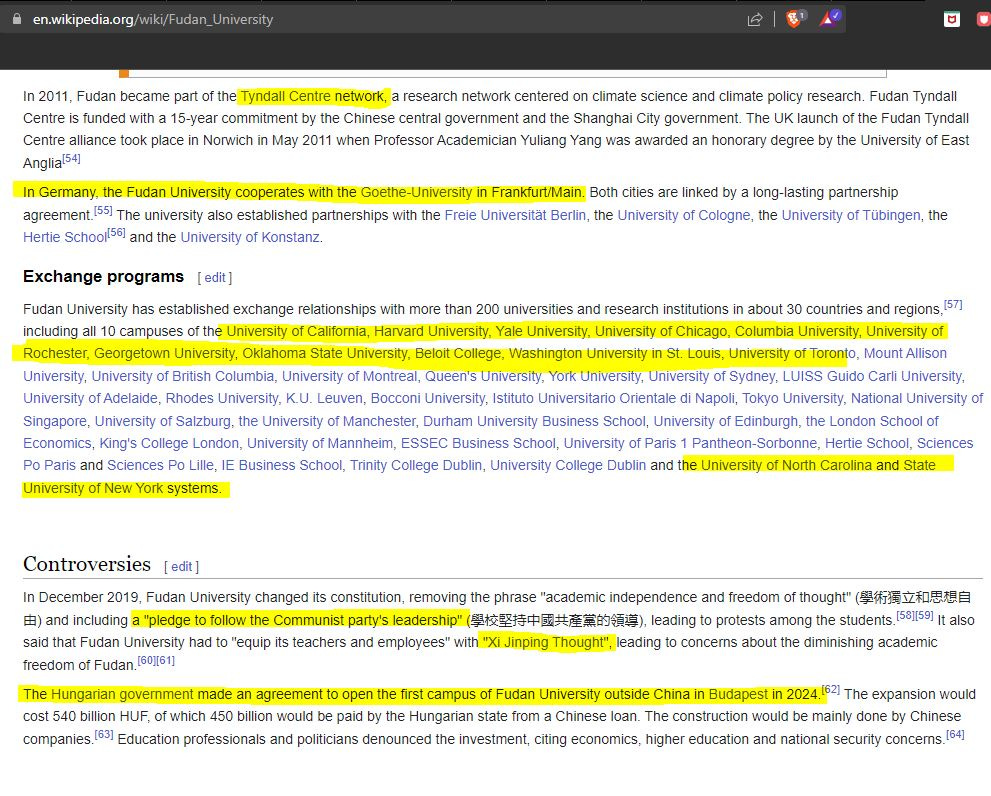Screen dimensions: 991x796
Task: Open citation 64 reference
Action: tap(955, 735)
